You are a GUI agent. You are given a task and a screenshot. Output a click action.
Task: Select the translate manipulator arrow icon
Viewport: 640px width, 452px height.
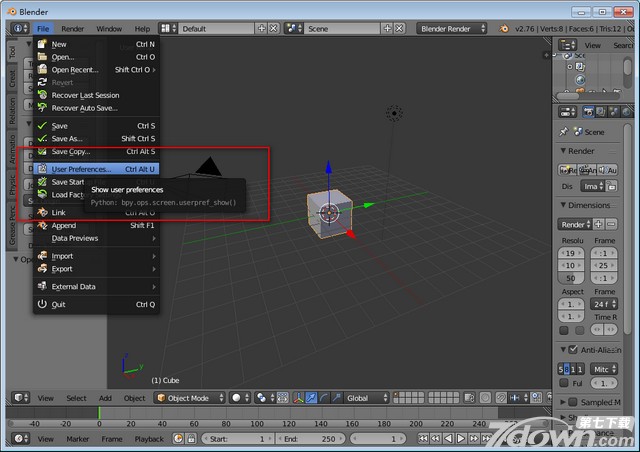(310, 398)
